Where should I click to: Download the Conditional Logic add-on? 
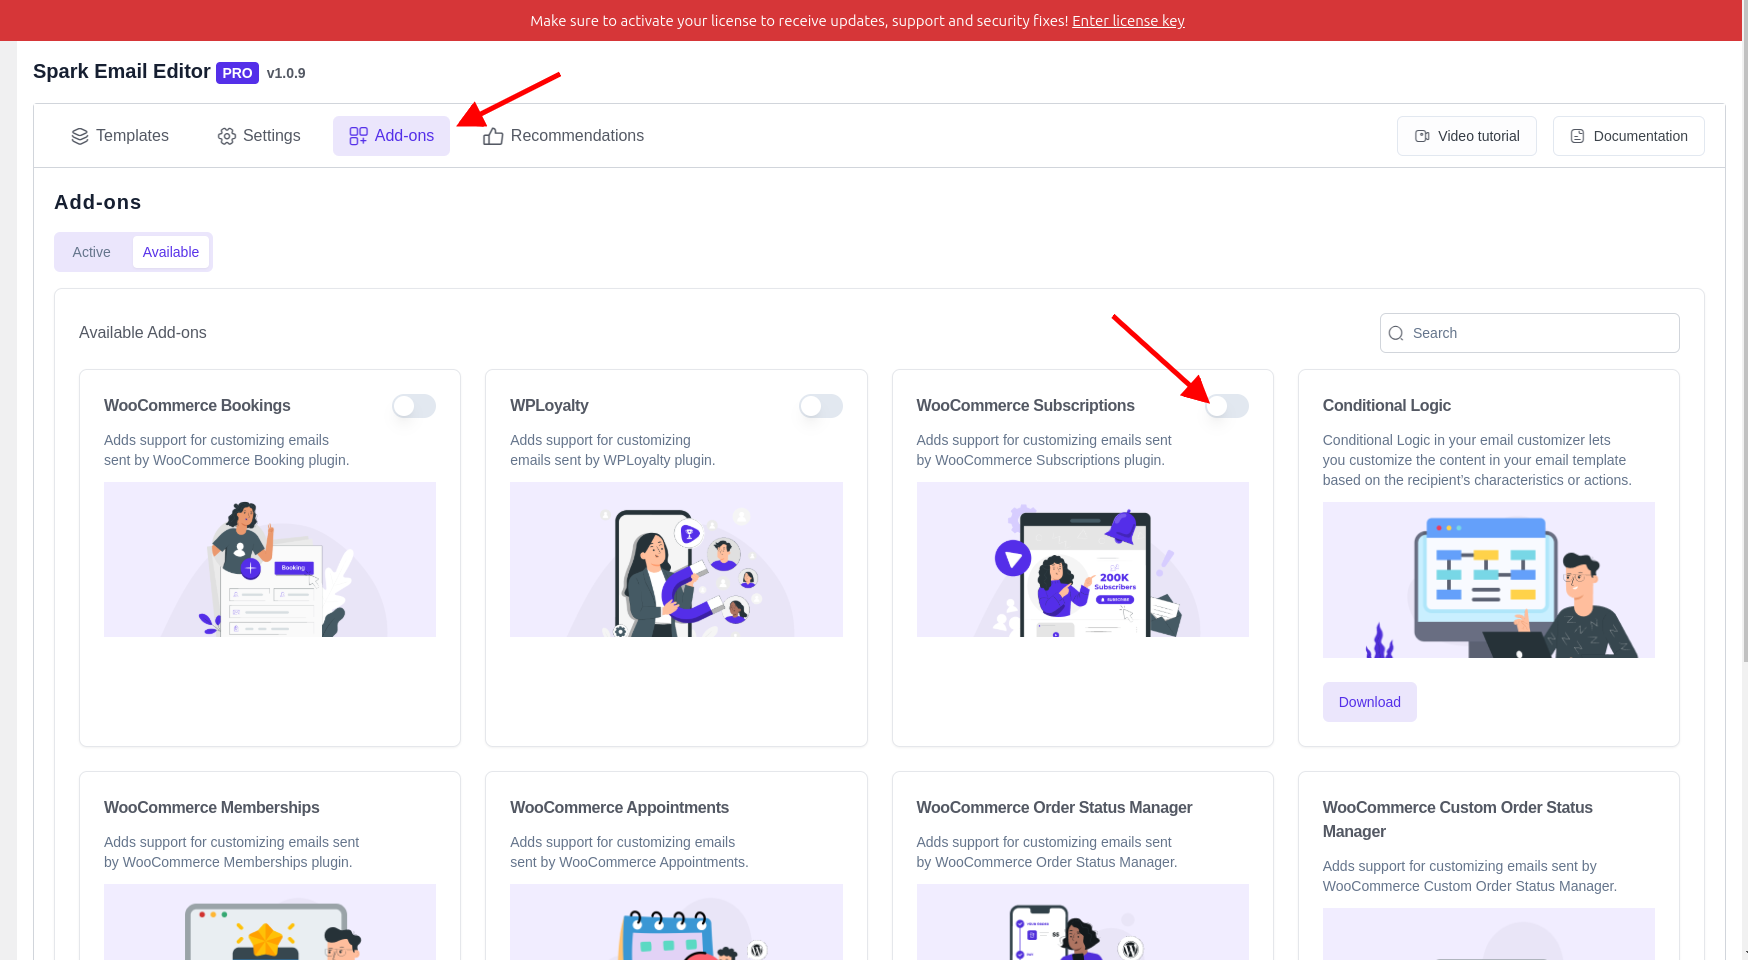coord(1369,702)
